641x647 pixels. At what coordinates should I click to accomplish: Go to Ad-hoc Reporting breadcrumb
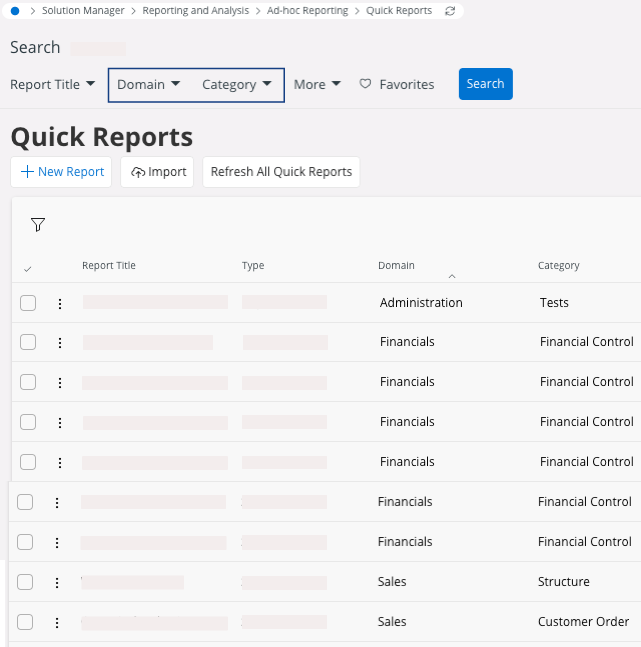307,11
